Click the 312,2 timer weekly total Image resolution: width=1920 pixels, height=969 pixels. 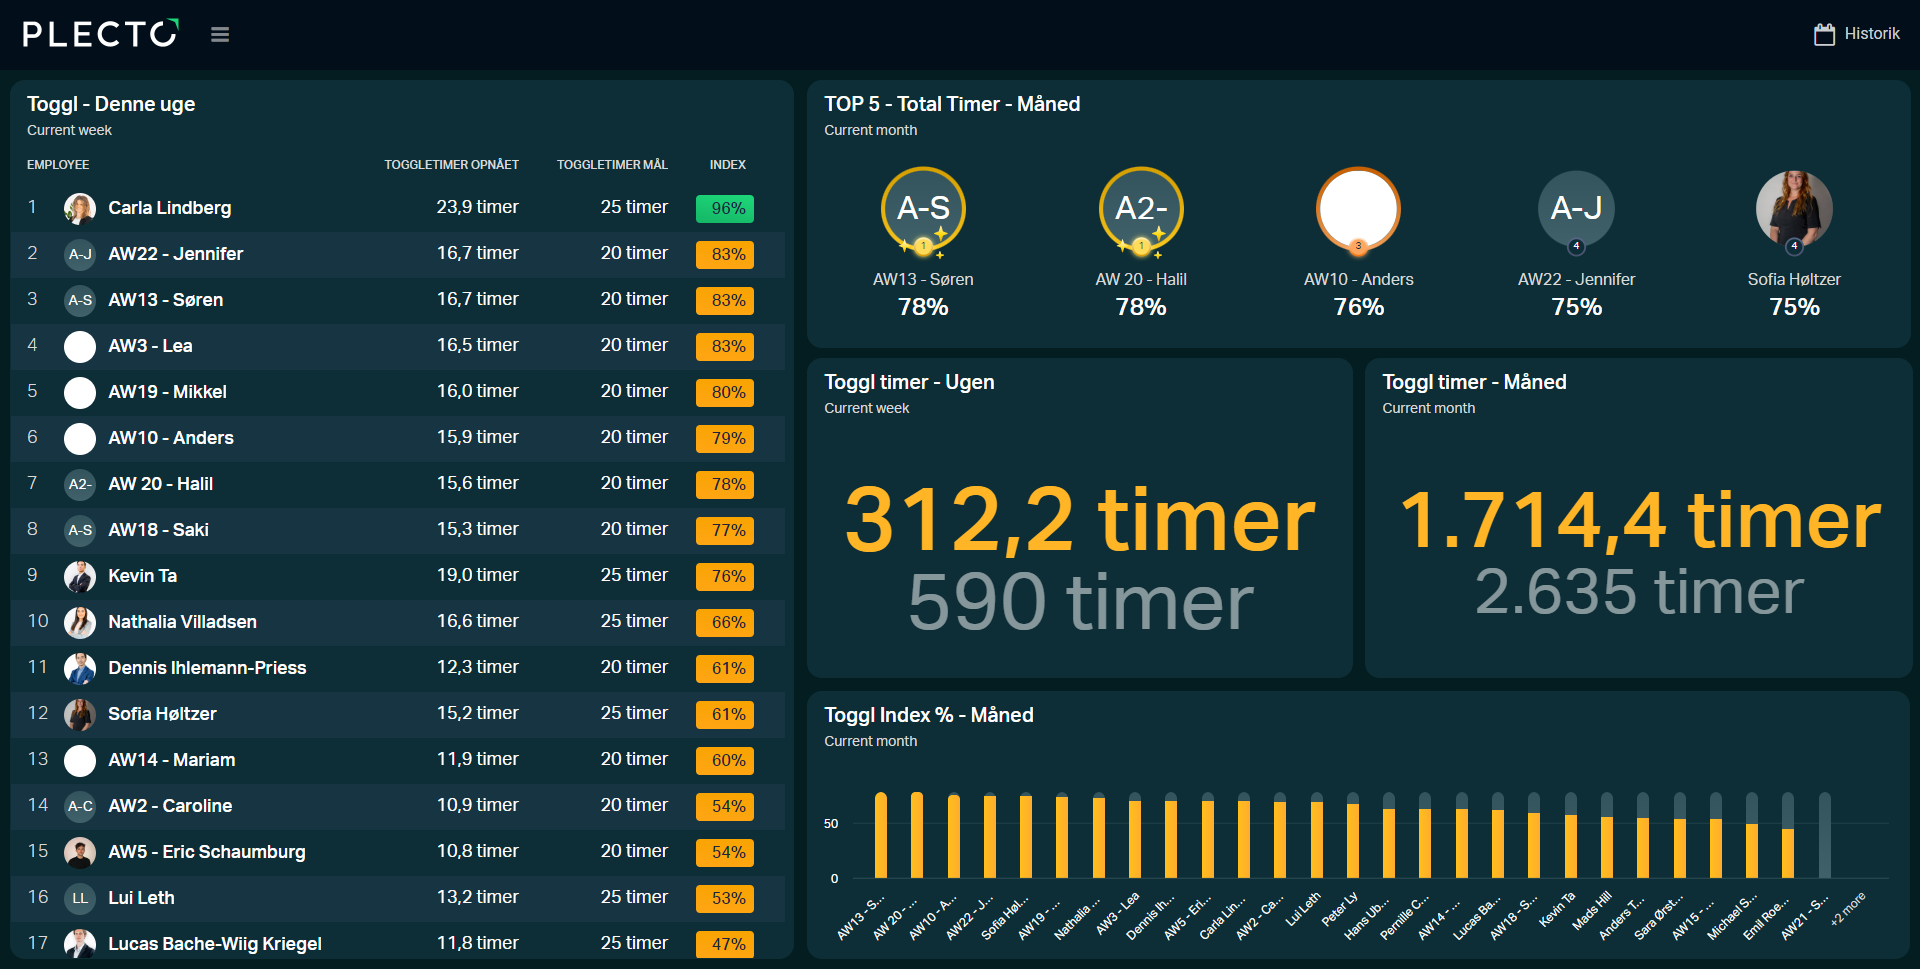pyautogui.click(x=1079, y=520)
